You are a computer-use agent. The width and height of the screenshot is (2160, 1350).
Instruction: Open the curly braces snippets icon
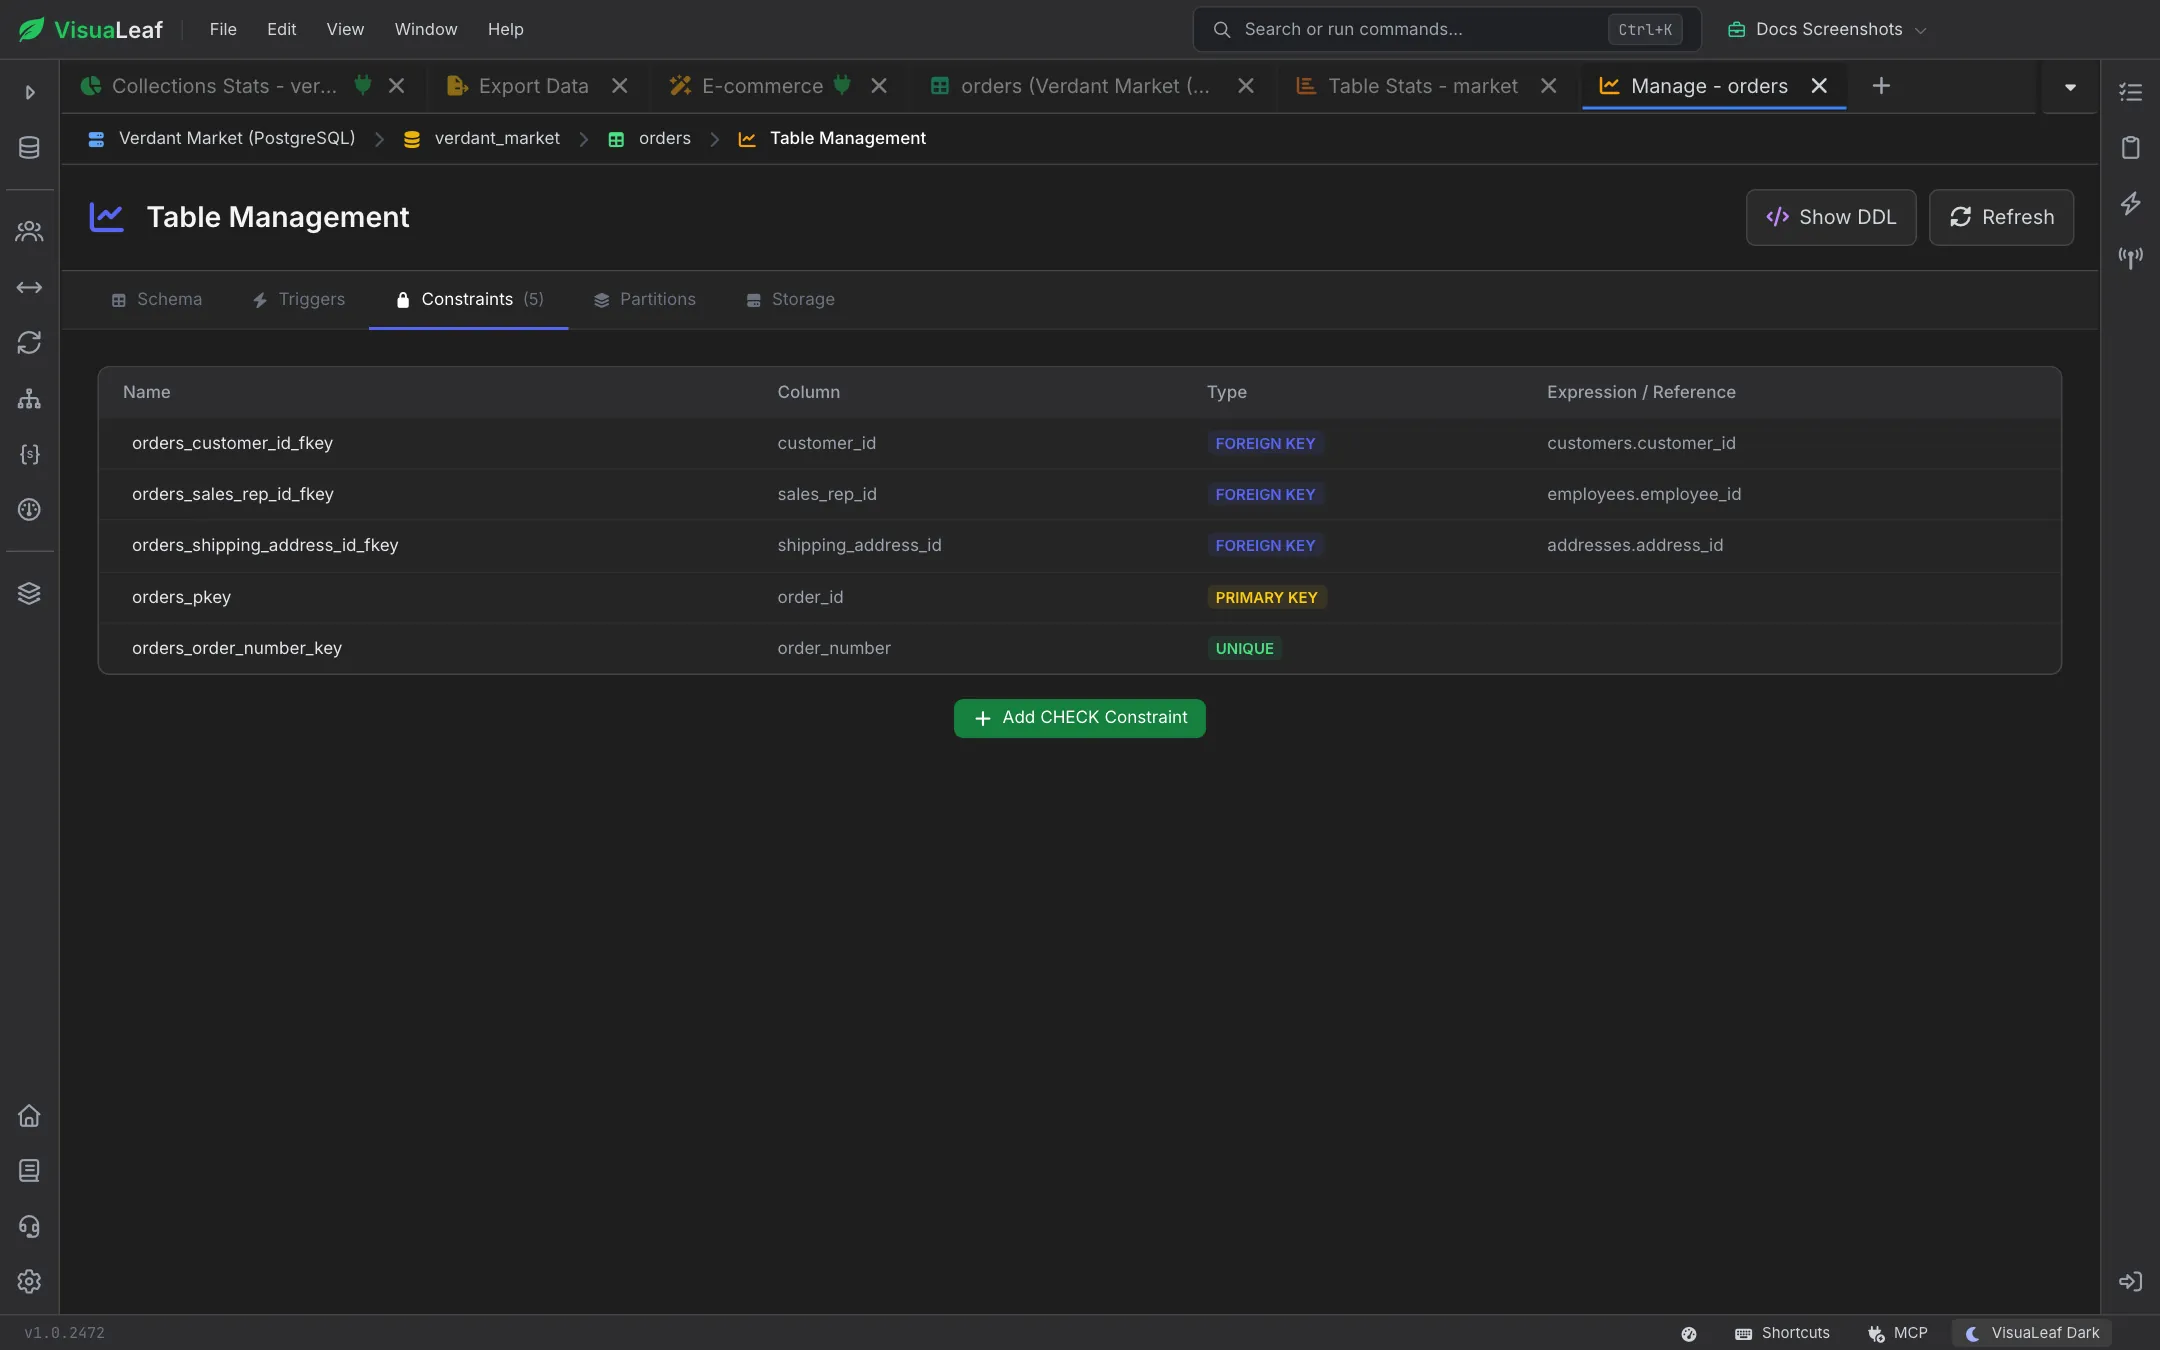point(29,454)
